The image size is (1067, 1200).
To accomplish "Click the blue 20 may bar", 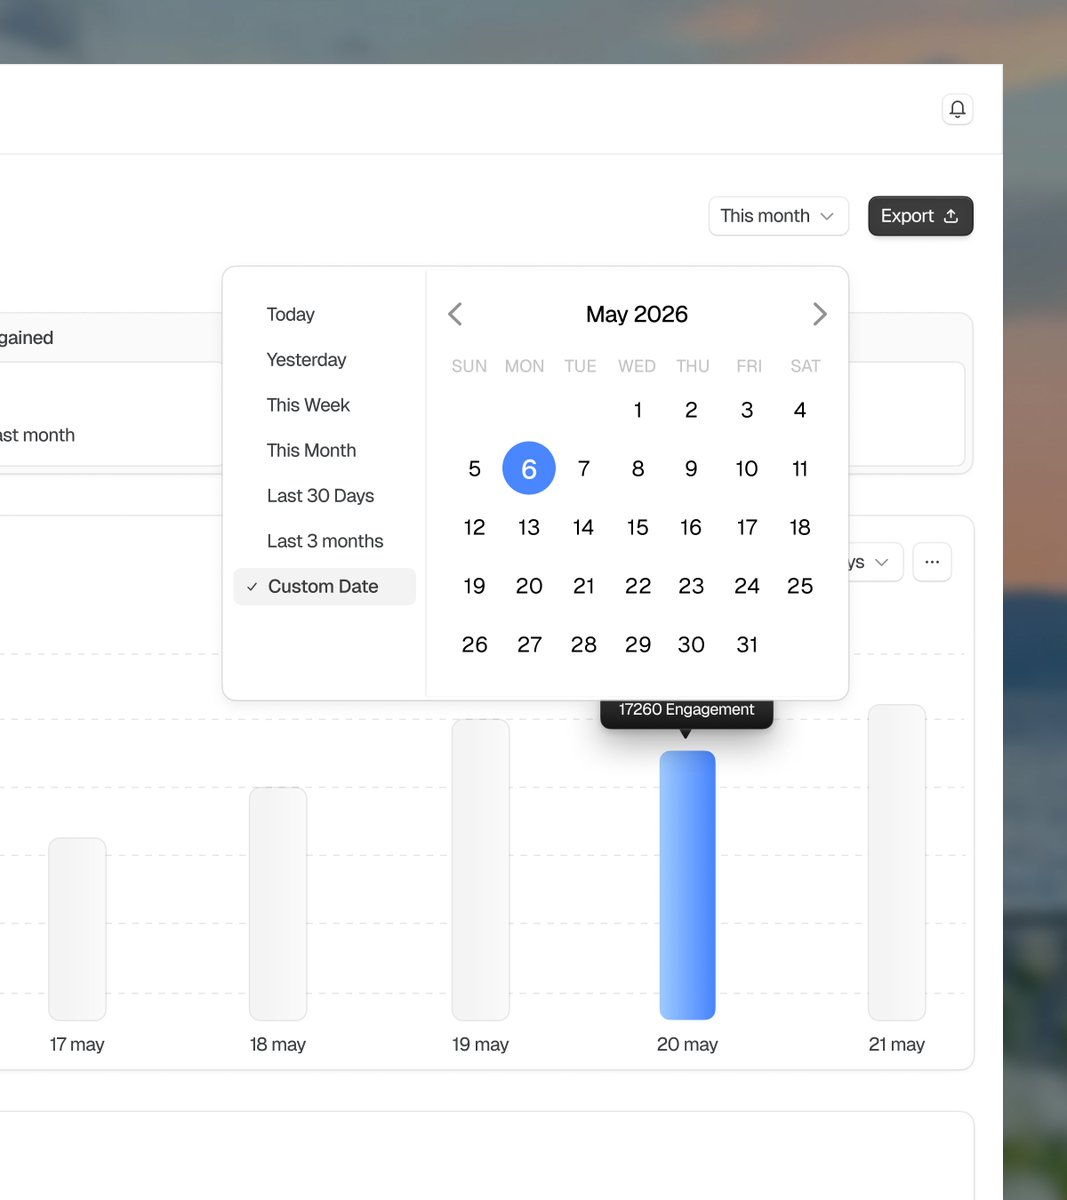I will pyautogui.click(x=687, y=885).
